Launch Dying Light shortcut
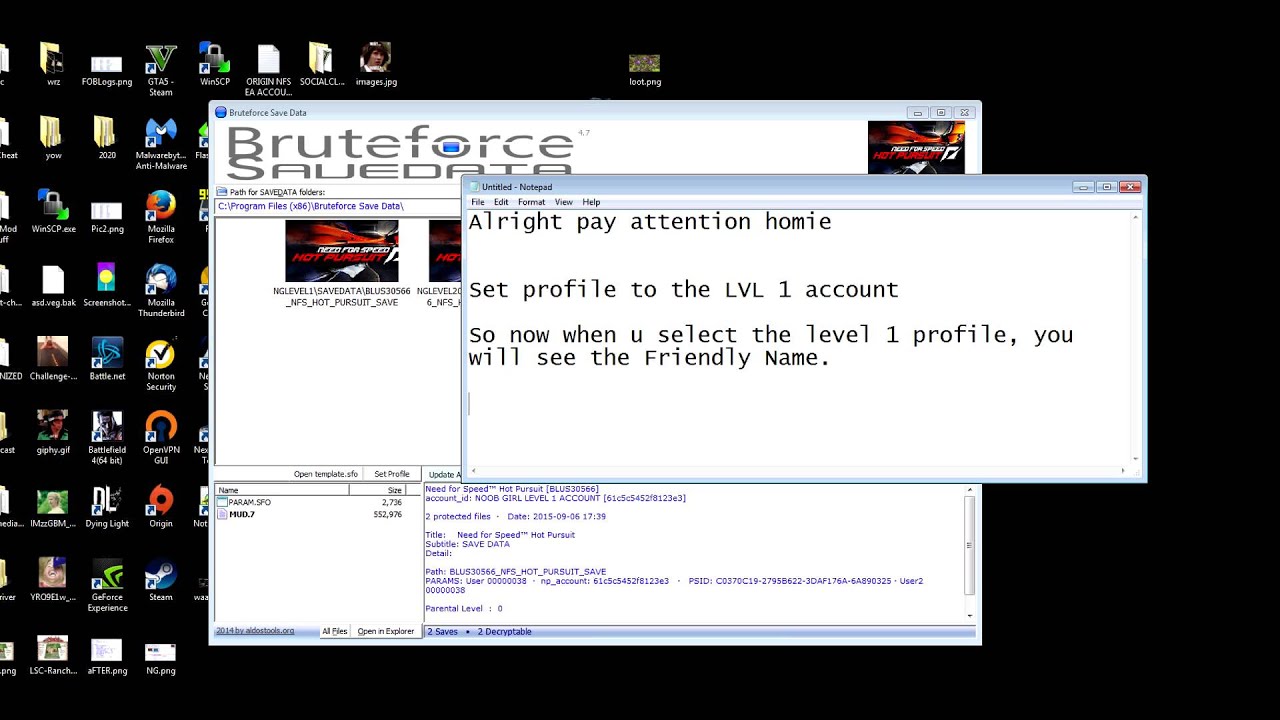The image size is (1280, 720). coord(107,507)
